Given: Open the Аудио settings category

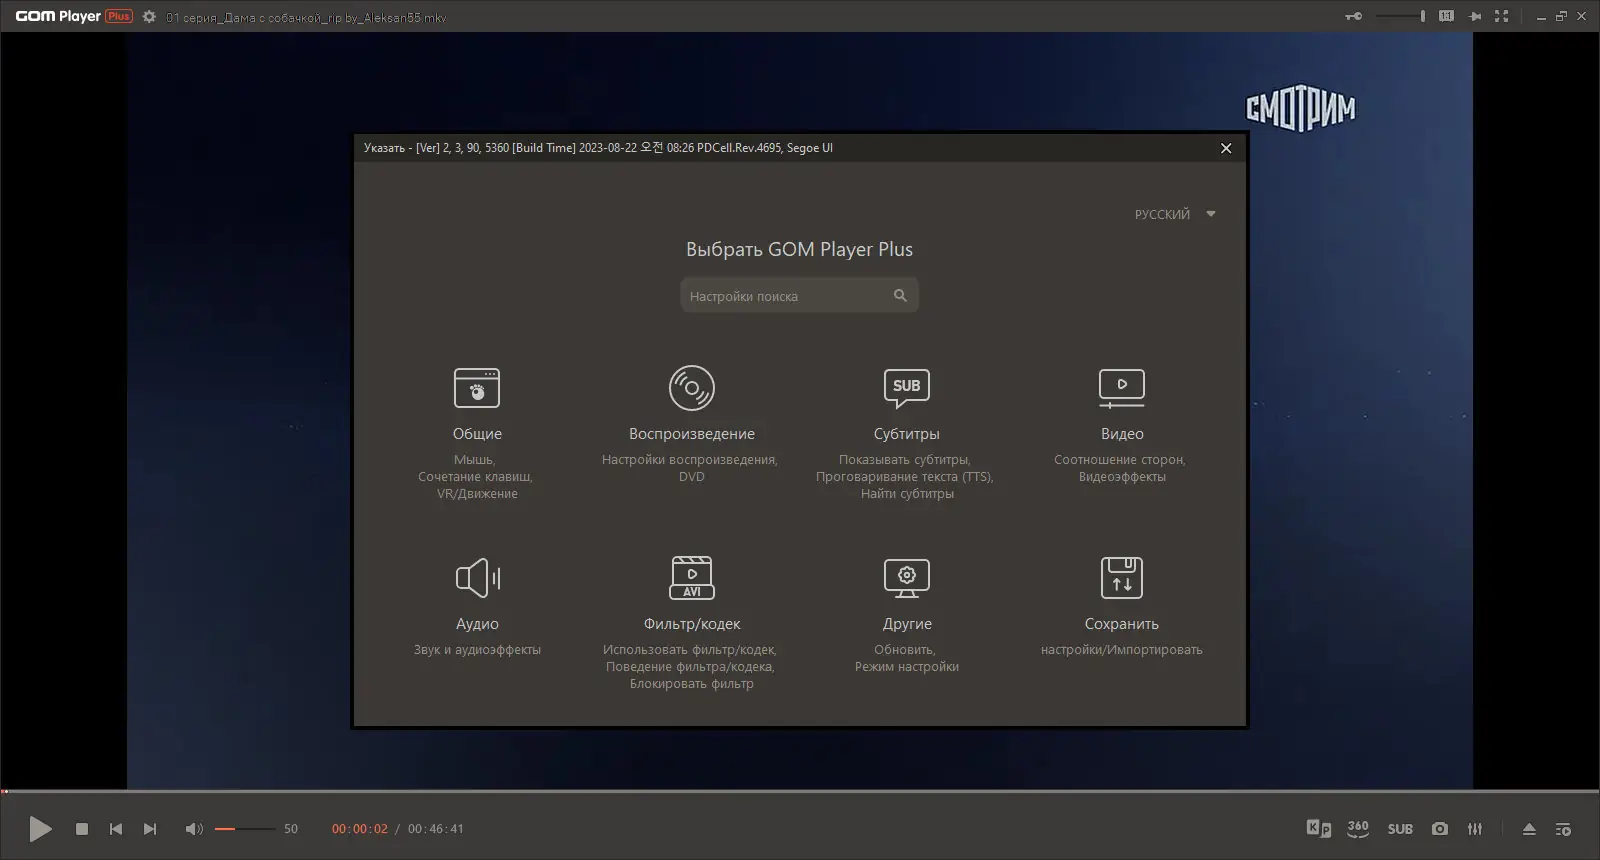Looking at the screenshot, I should click(477, 605).
